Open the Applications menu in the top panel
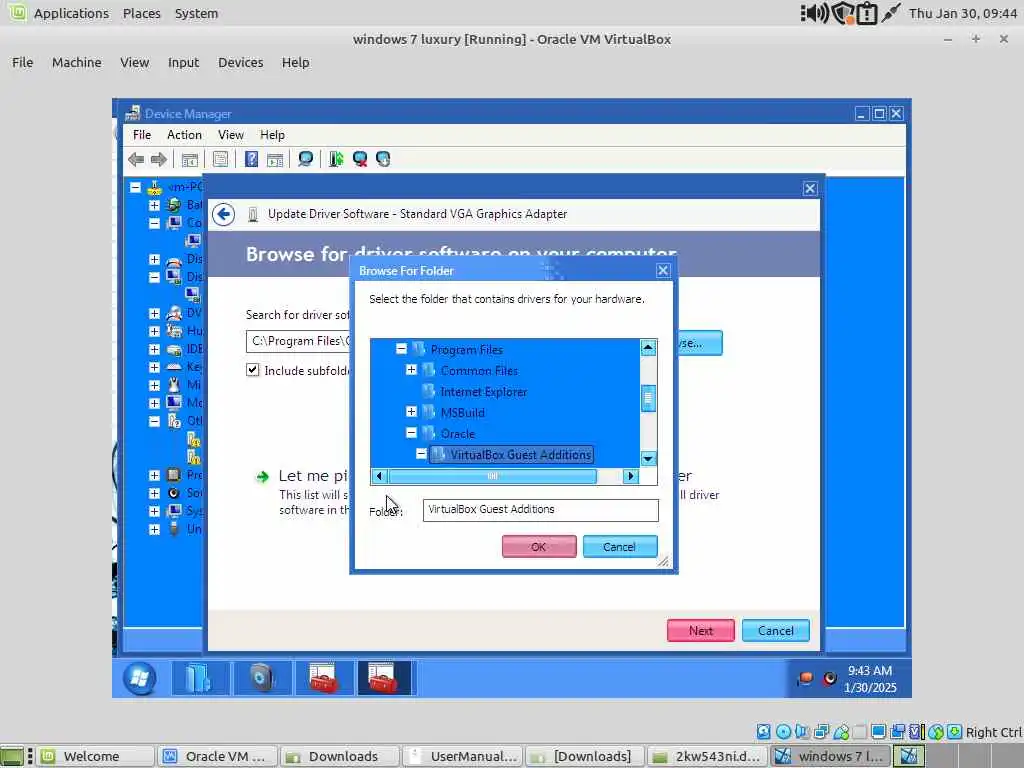This screenshot has width=1024, height=768. pyautogui.click(x=71, y=13)
